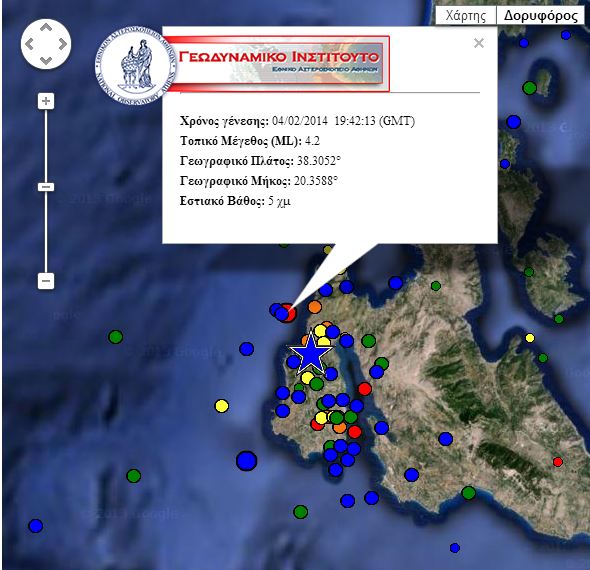Zoom in with the plus button

(x=46, y=101)
